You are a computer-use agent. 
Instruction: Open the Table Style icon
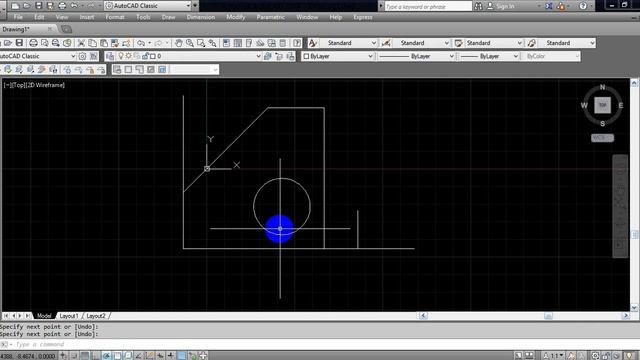(458, 43)
